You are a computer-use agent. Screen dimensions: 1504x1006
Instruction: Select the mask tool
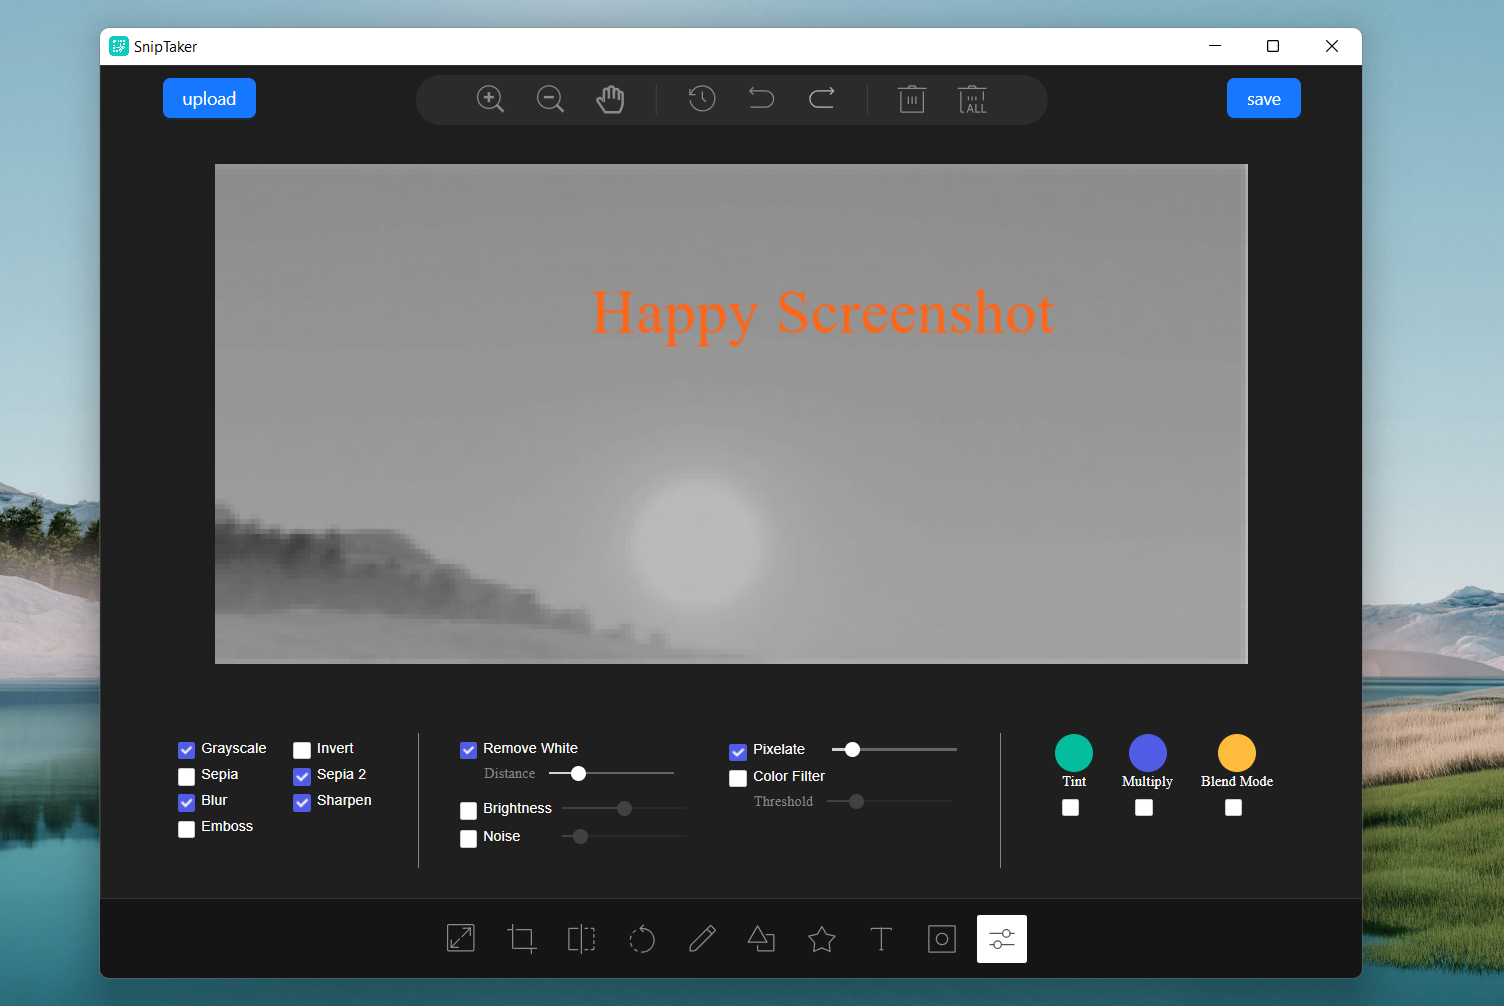click(942, 938)
